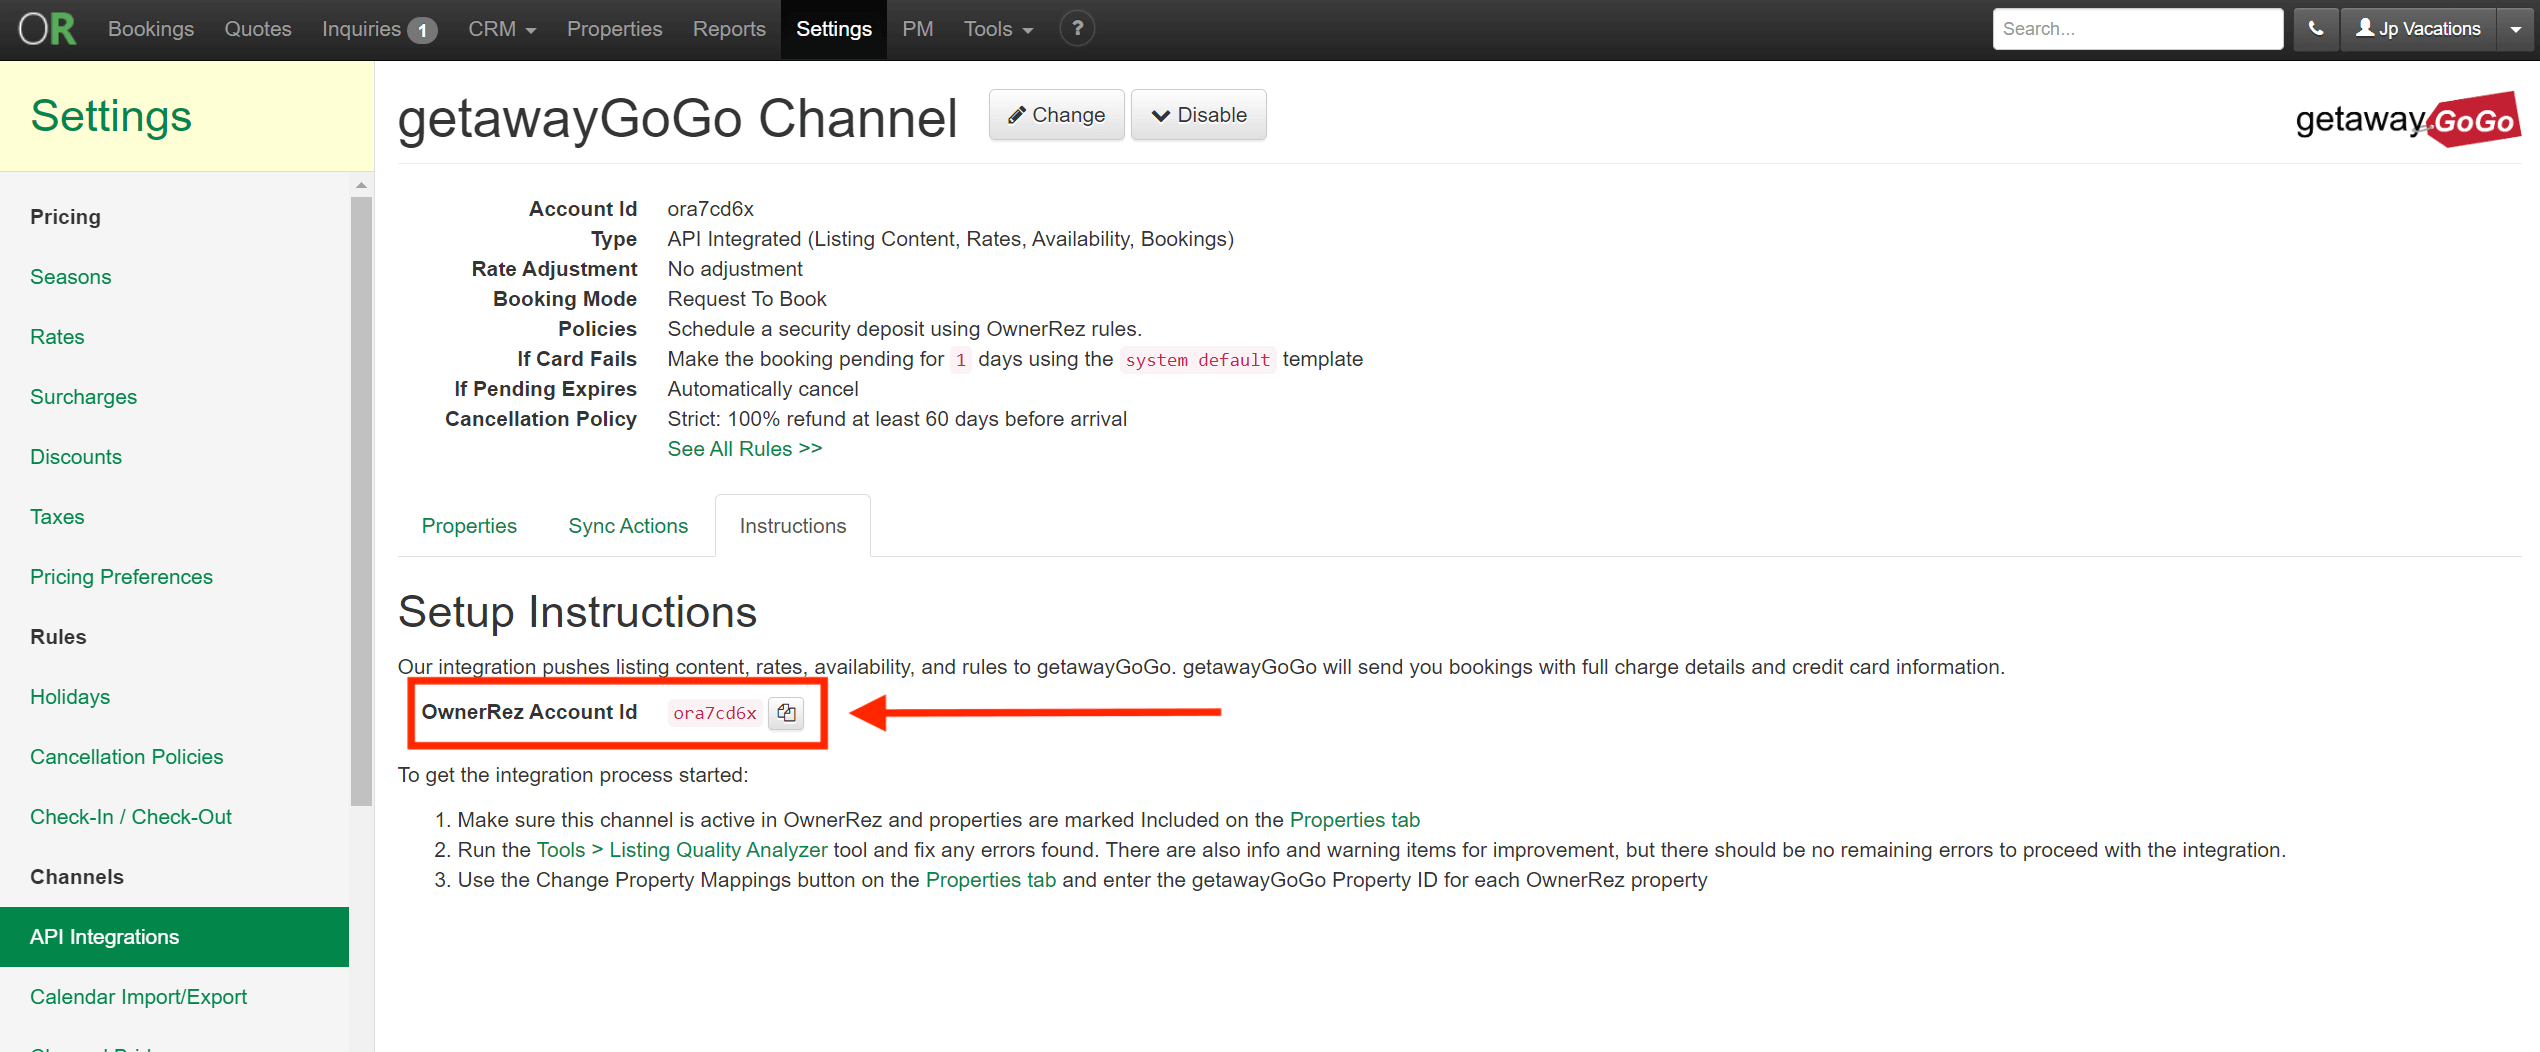Go to Cancellation Policies
2540x1052 pixels.
(x=126, y=757)
